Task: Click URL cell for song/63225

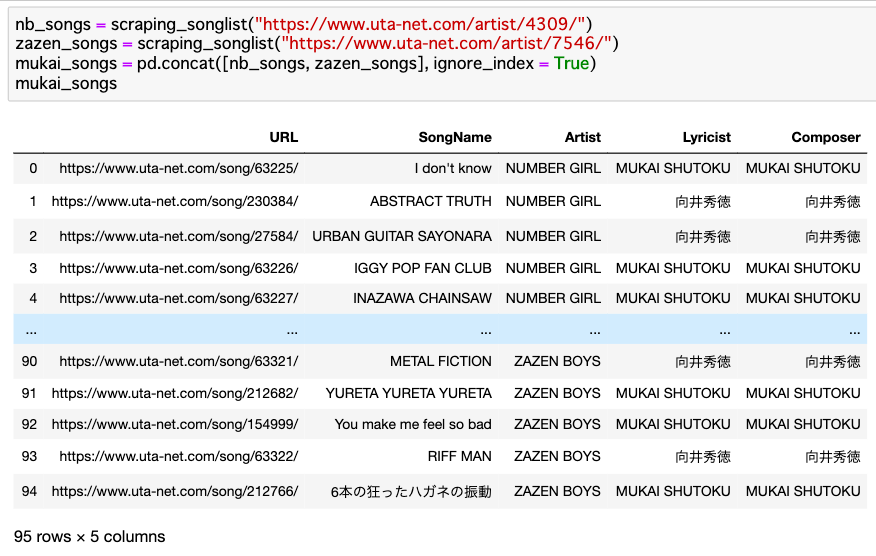Action: [179, 168]
